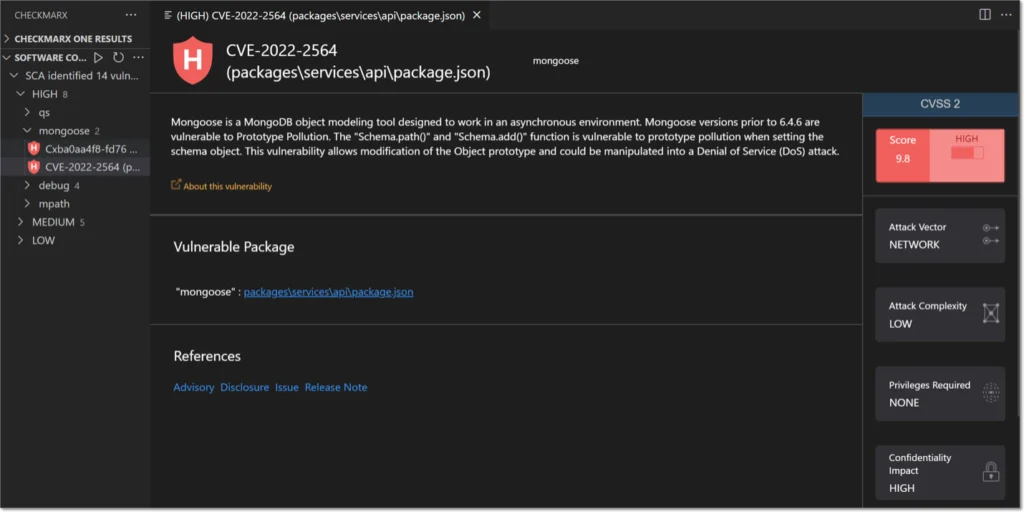
Task: Refresh the Software Composition results
Action: pos(118,57)
